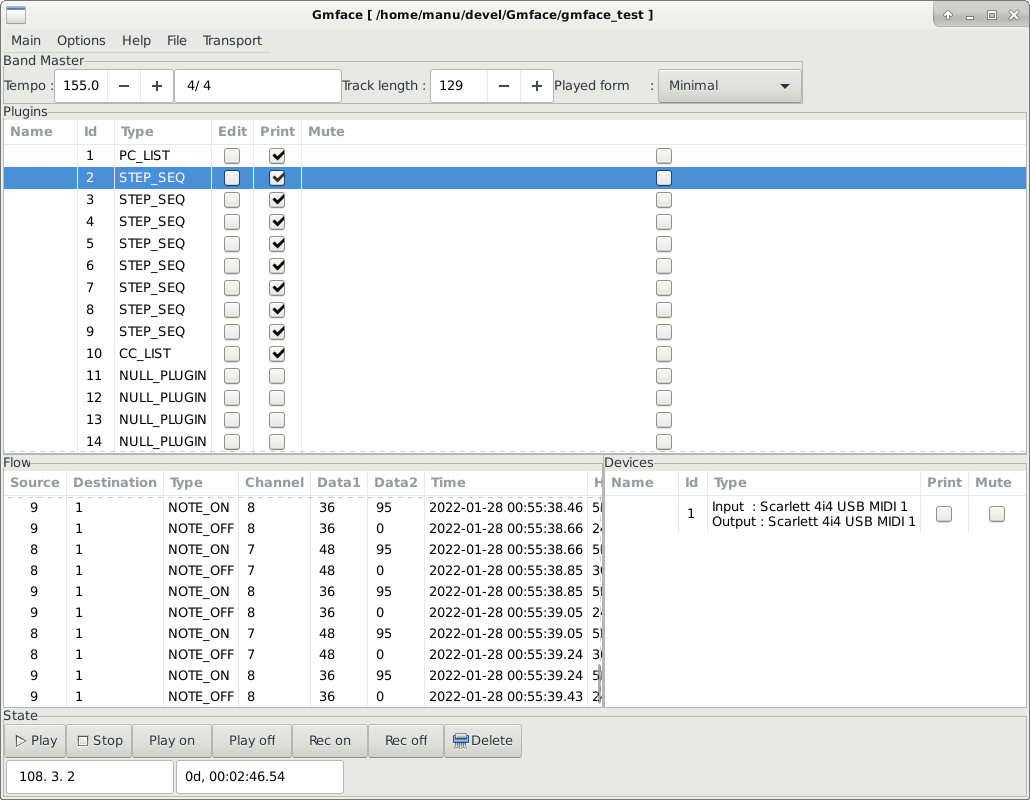Untick Print checkbox for STEP_SEQ plugin 5
Image resolution: width=1030 pixels, height=800 pixels.
coord(277,244)
